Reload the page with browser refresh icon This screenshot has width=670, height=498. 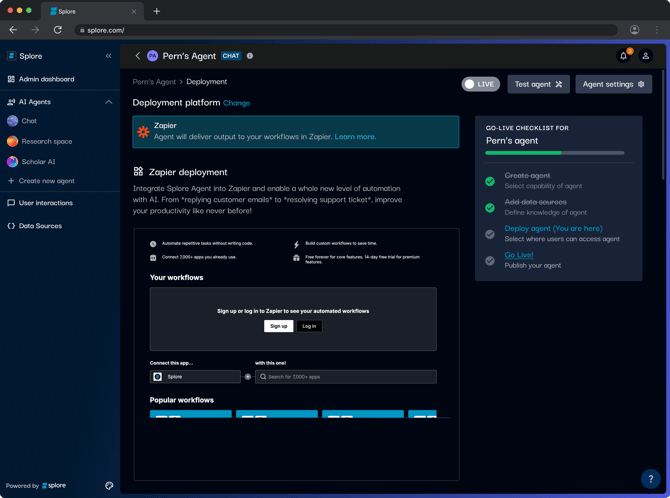pos(58,30)
